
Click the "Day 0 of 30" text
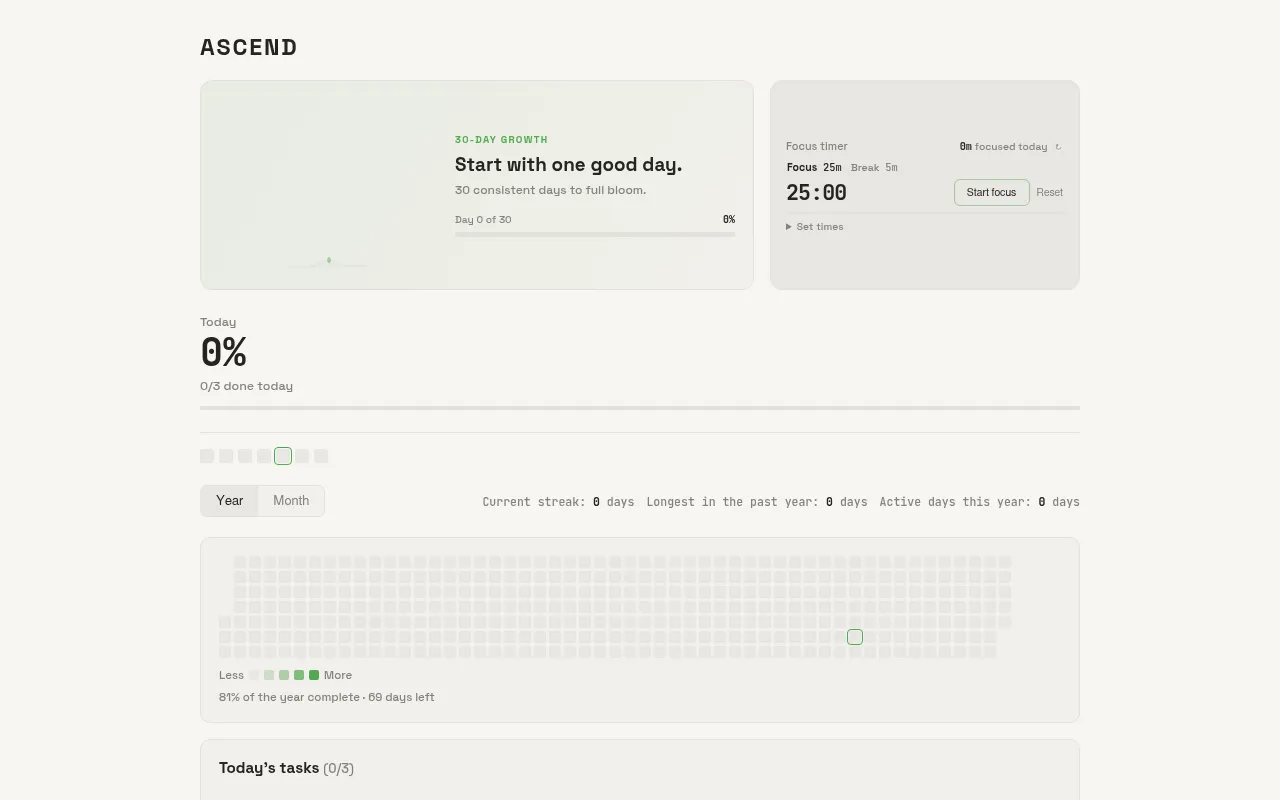[483, 220]
